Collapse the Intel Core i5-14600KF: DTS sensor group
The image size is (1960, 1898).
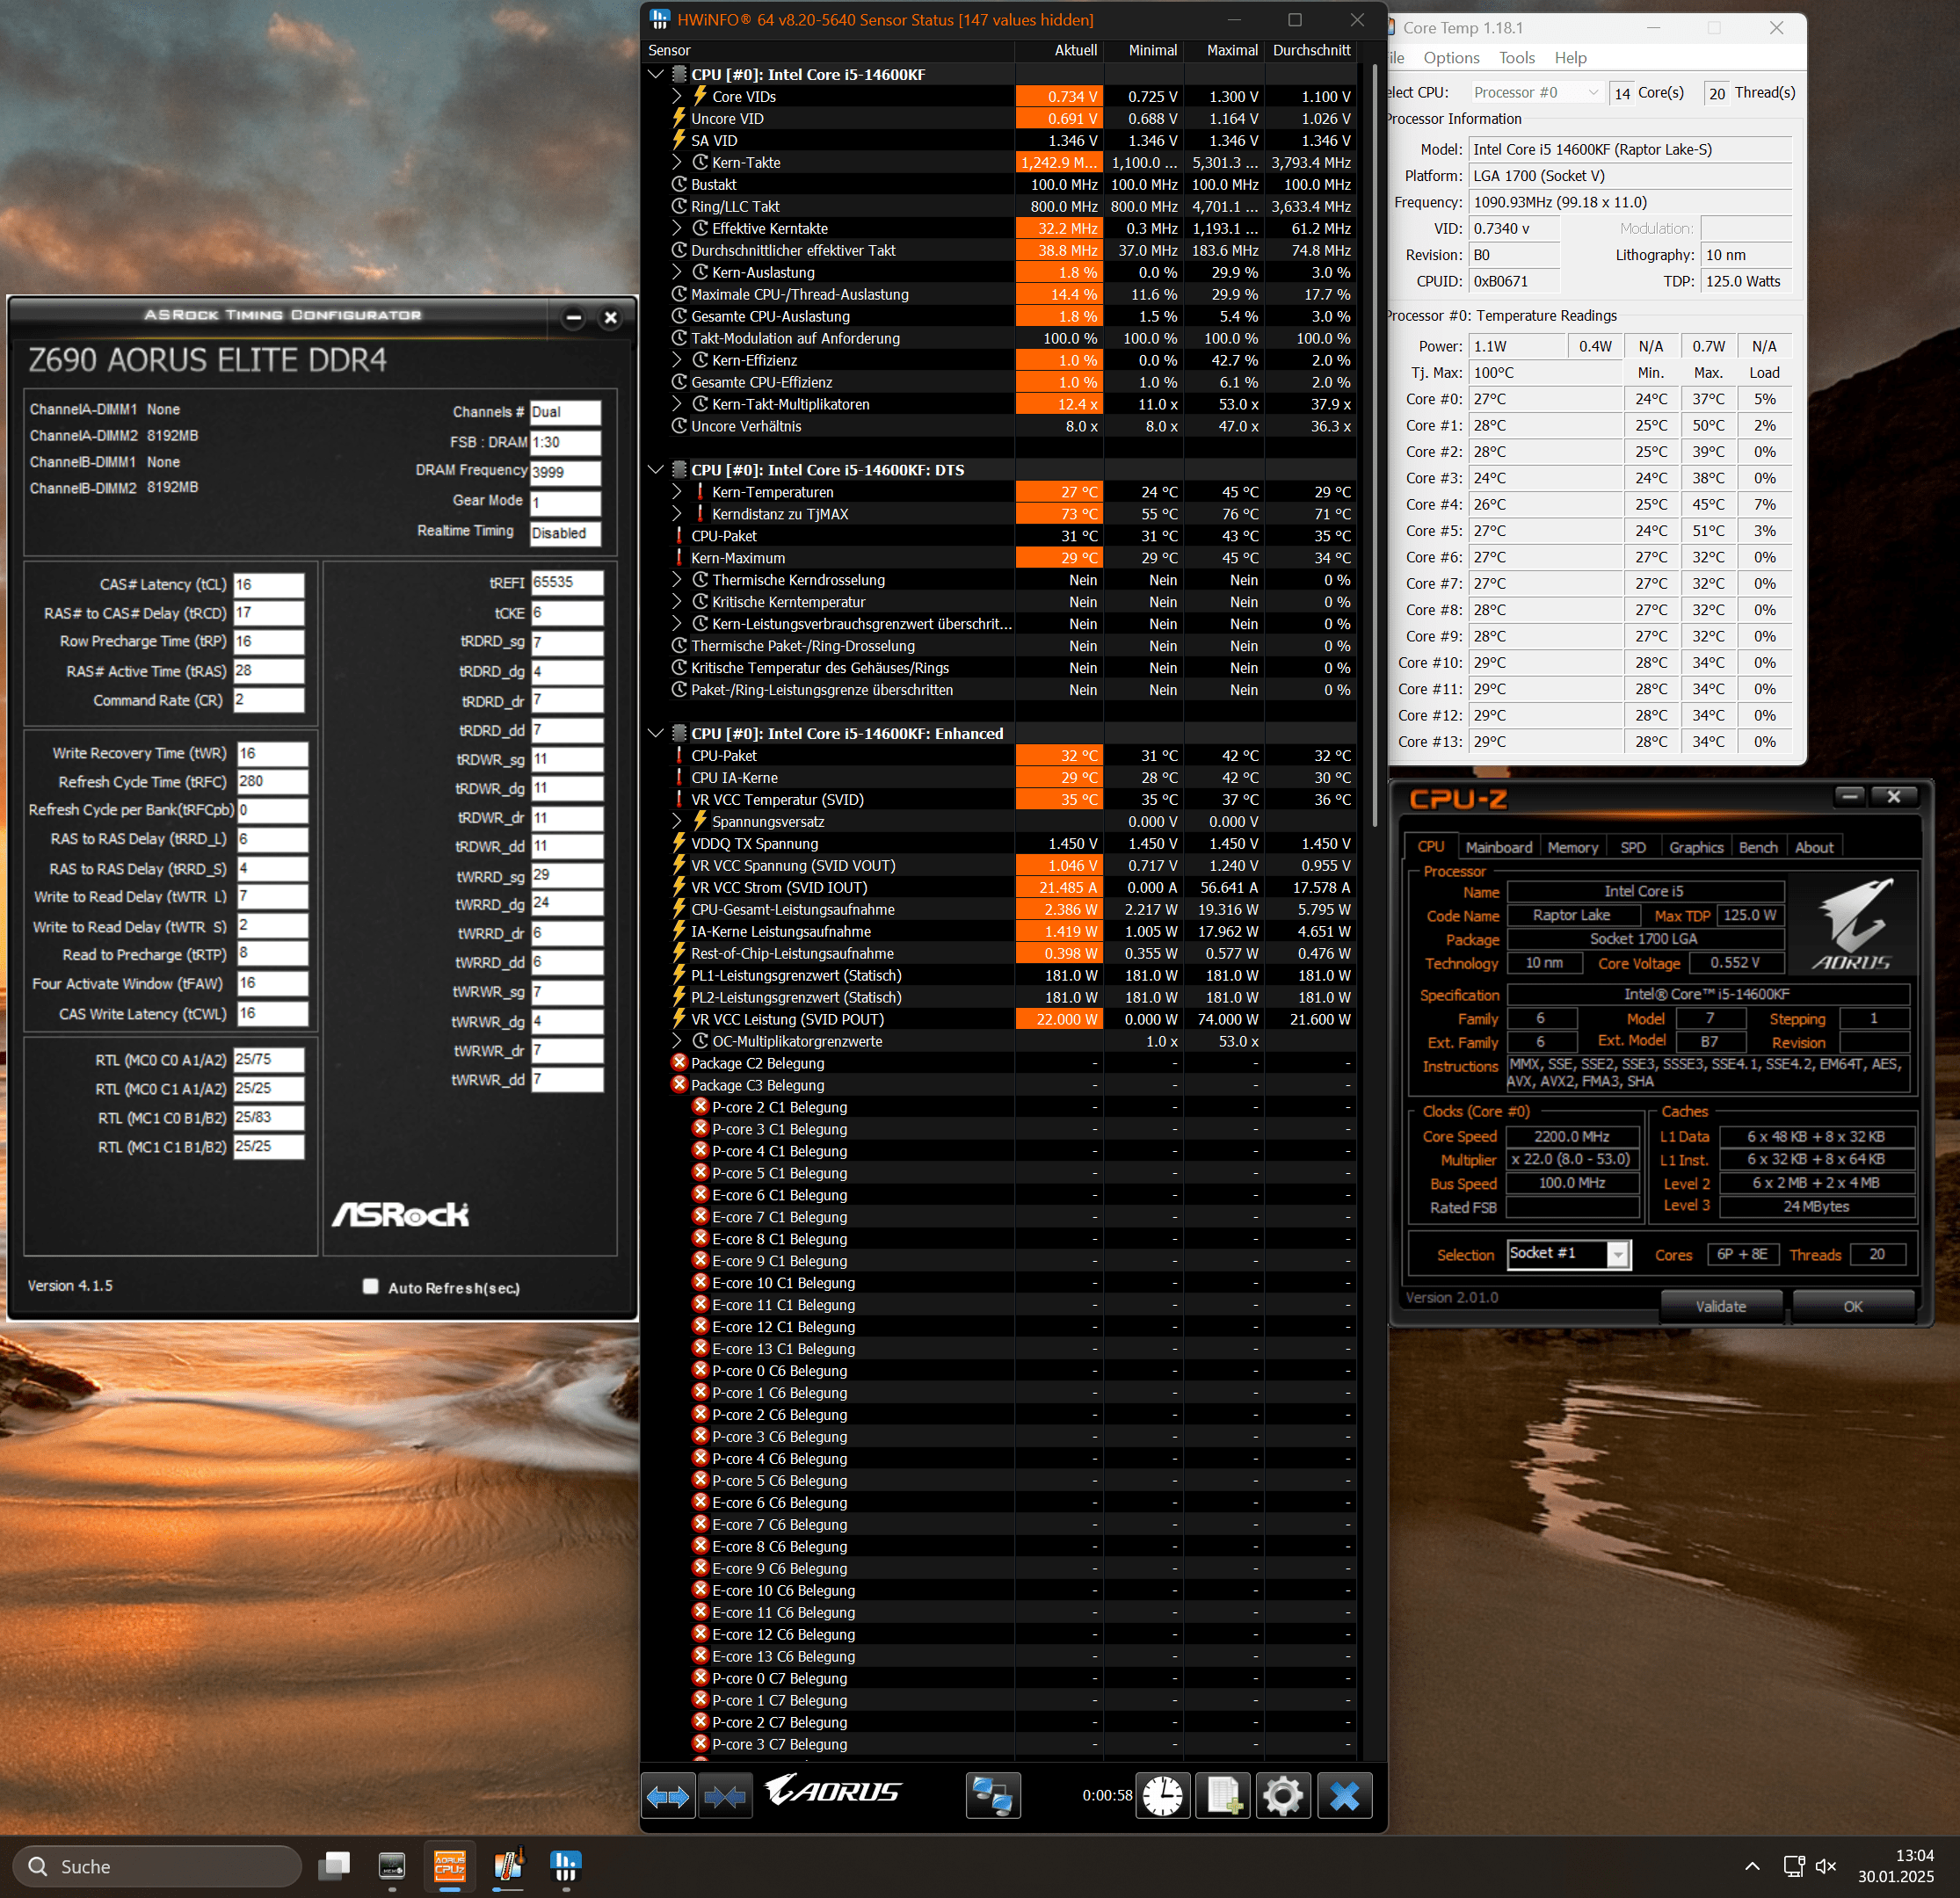pyautogui.click(x=656, y=469)
